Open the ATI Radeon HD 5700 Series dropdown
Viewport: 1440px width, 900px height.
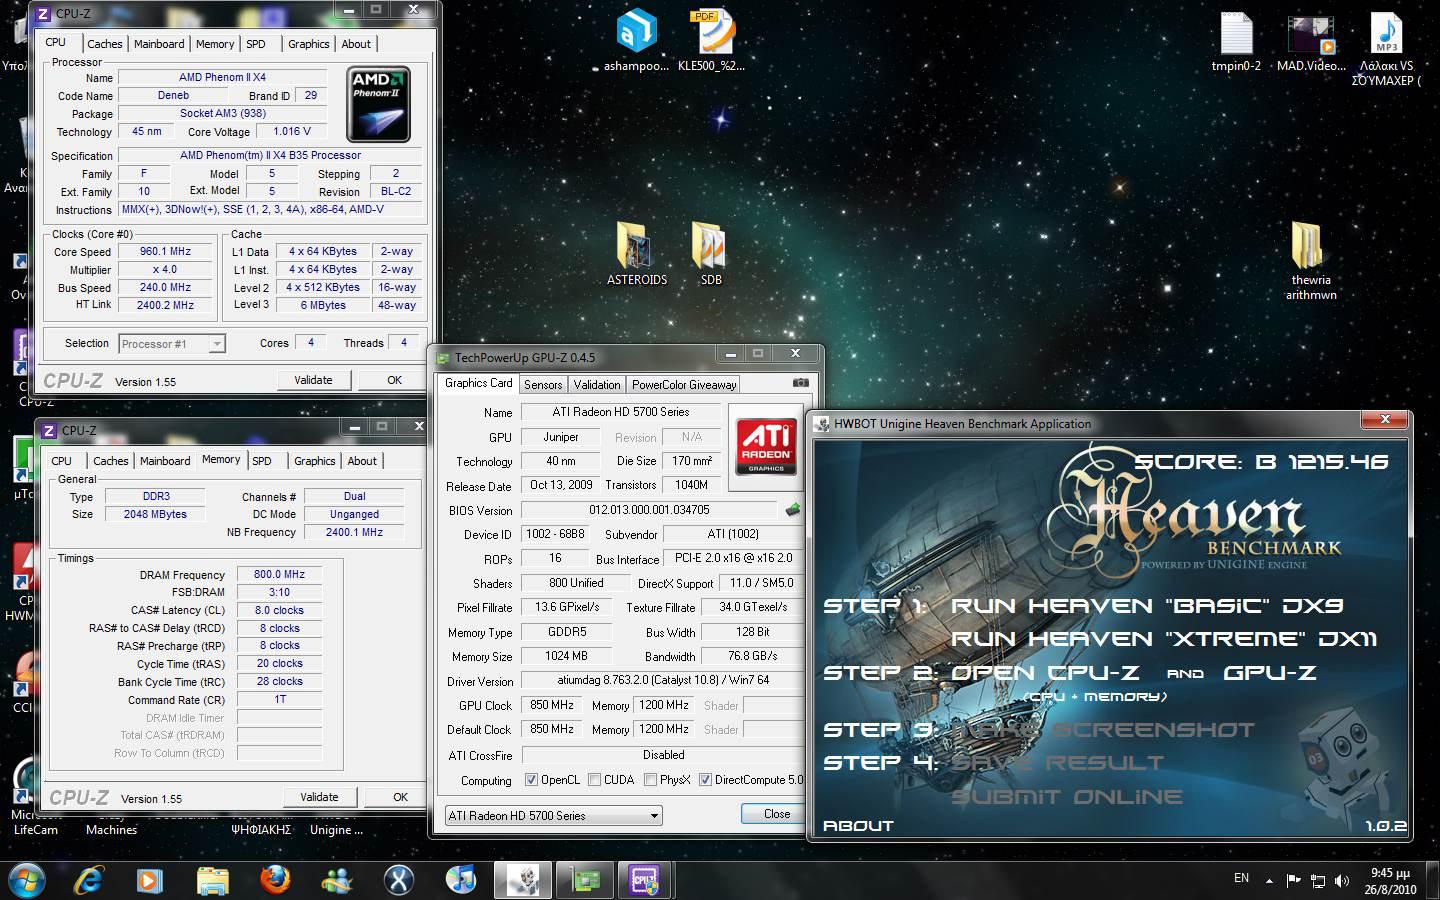(x=553, y=815)
